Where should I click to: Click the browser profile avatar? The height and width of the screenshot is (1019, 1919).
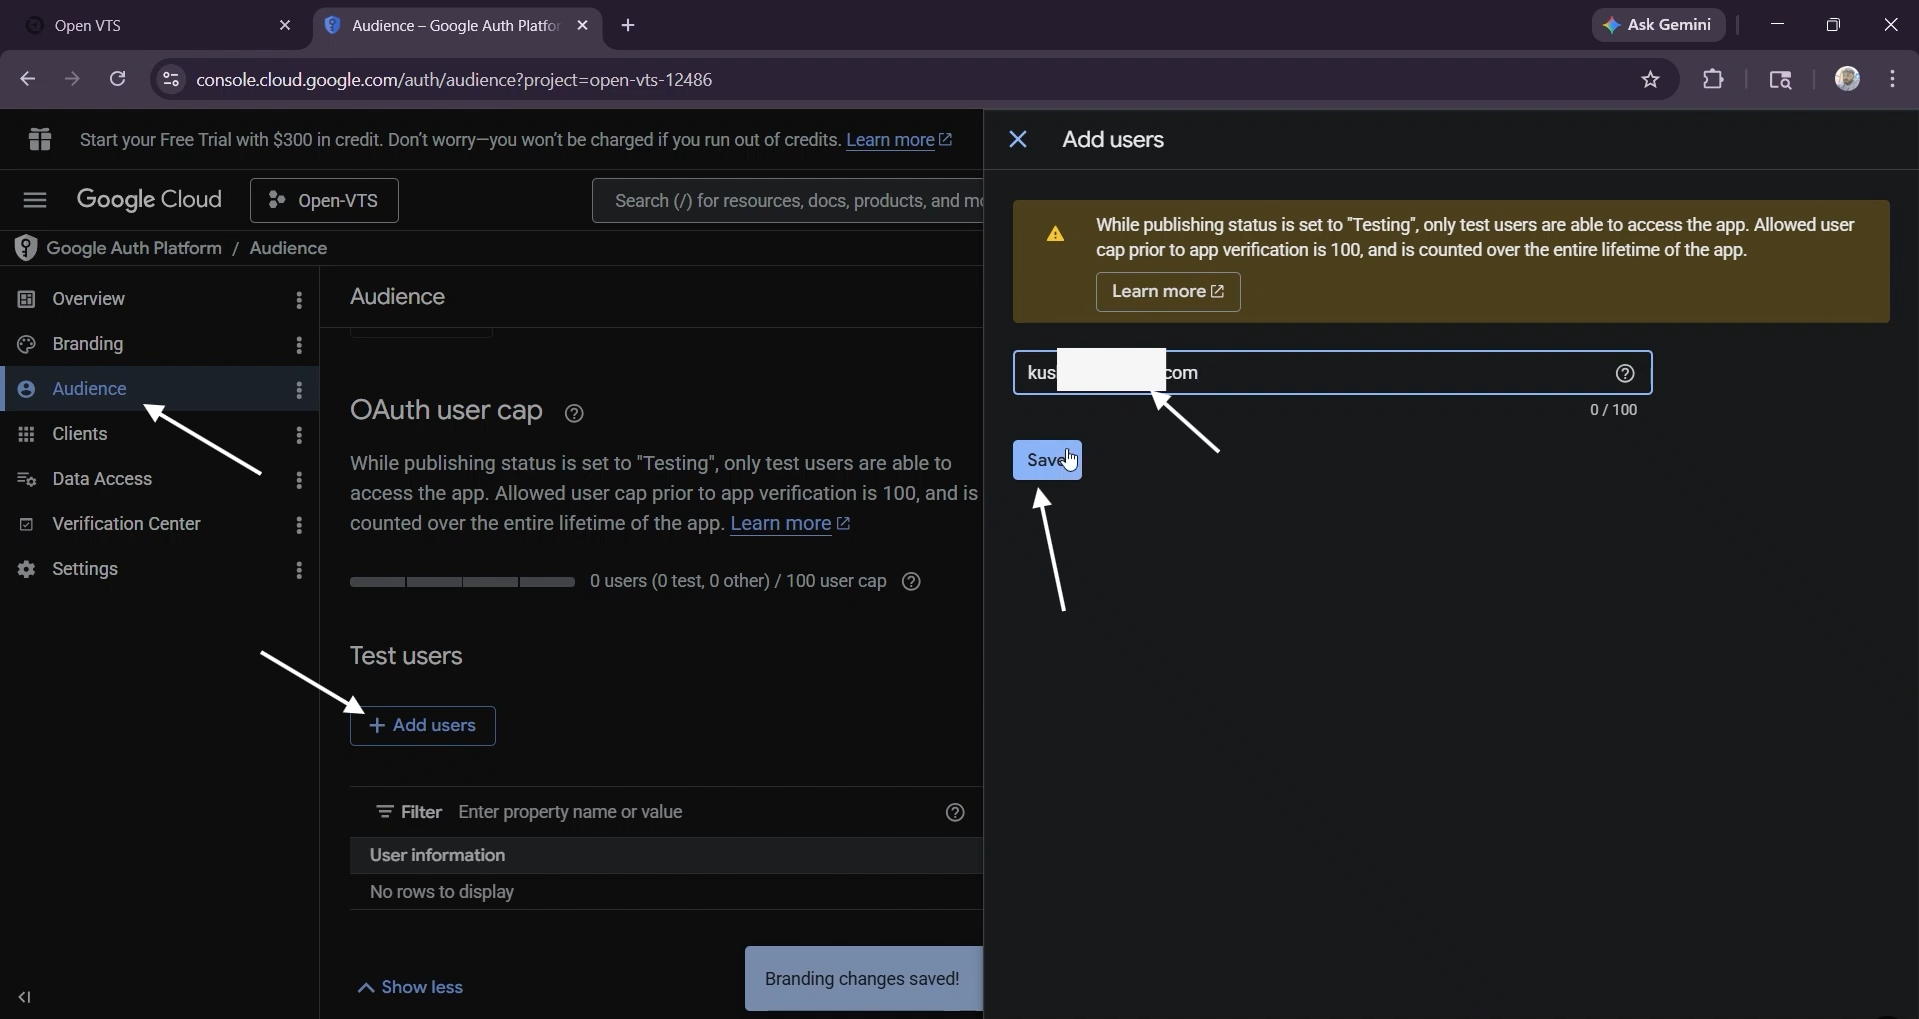pos(1847,79)
